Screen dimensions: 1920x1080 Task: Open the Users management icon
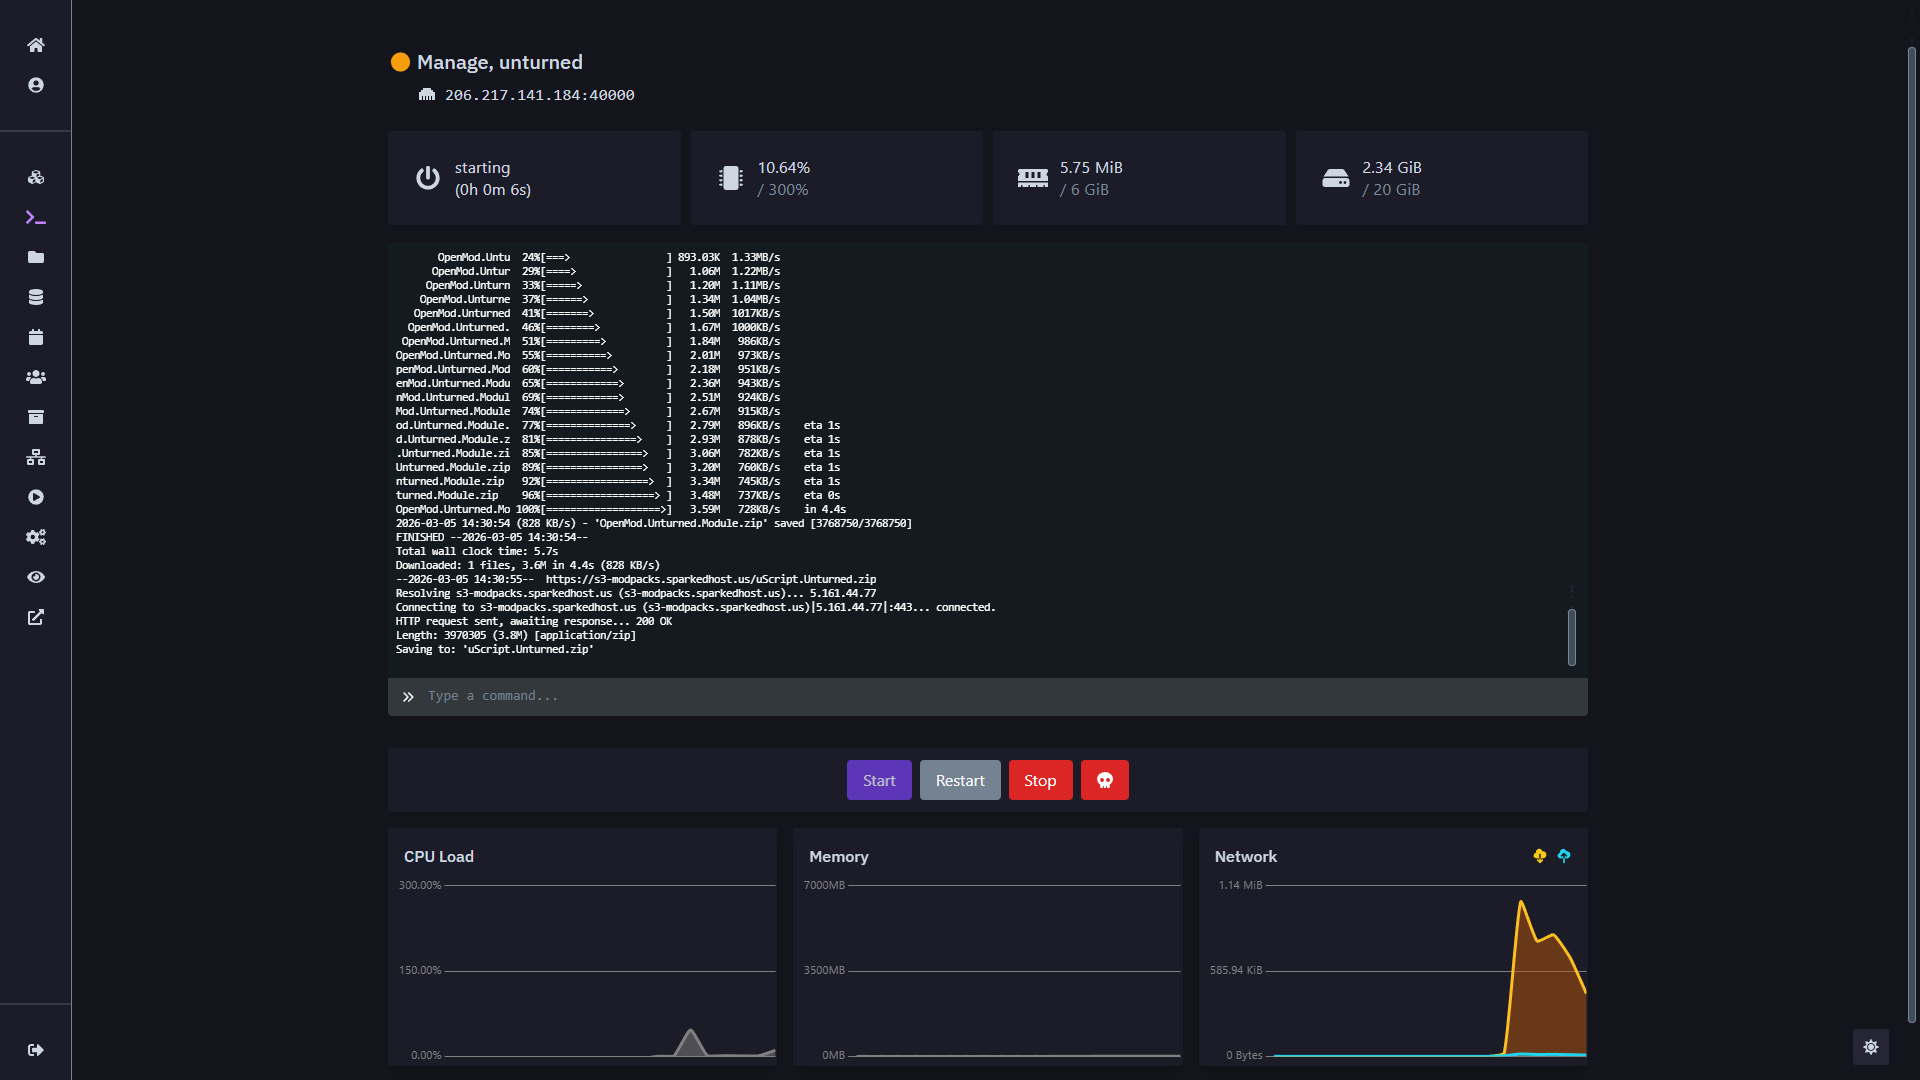pyautogui.click(x=36, y=377)
